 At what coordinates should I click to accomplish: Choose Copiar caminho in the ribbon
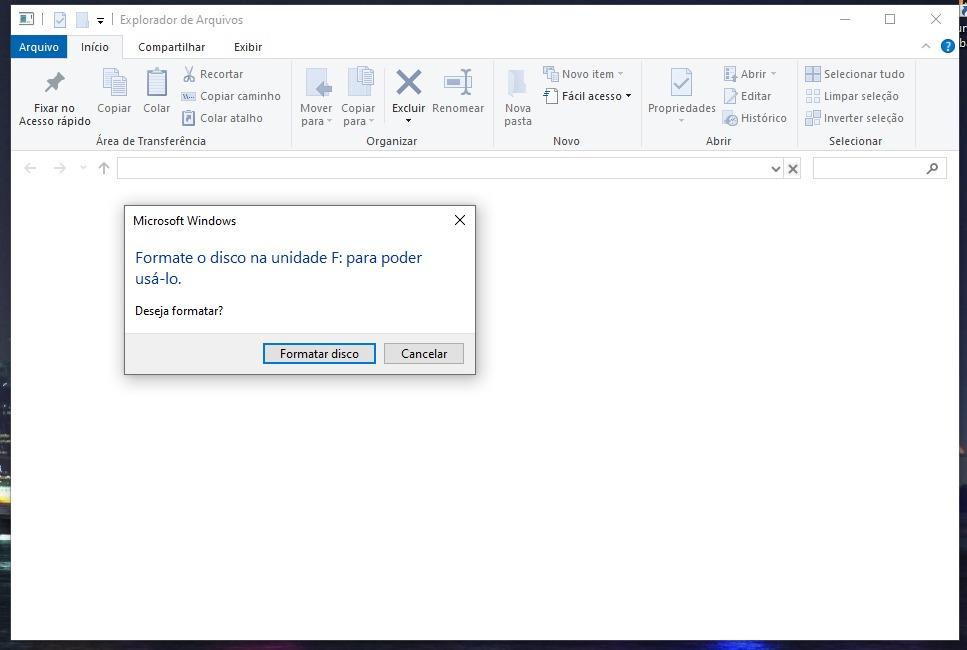pos(231,96)
